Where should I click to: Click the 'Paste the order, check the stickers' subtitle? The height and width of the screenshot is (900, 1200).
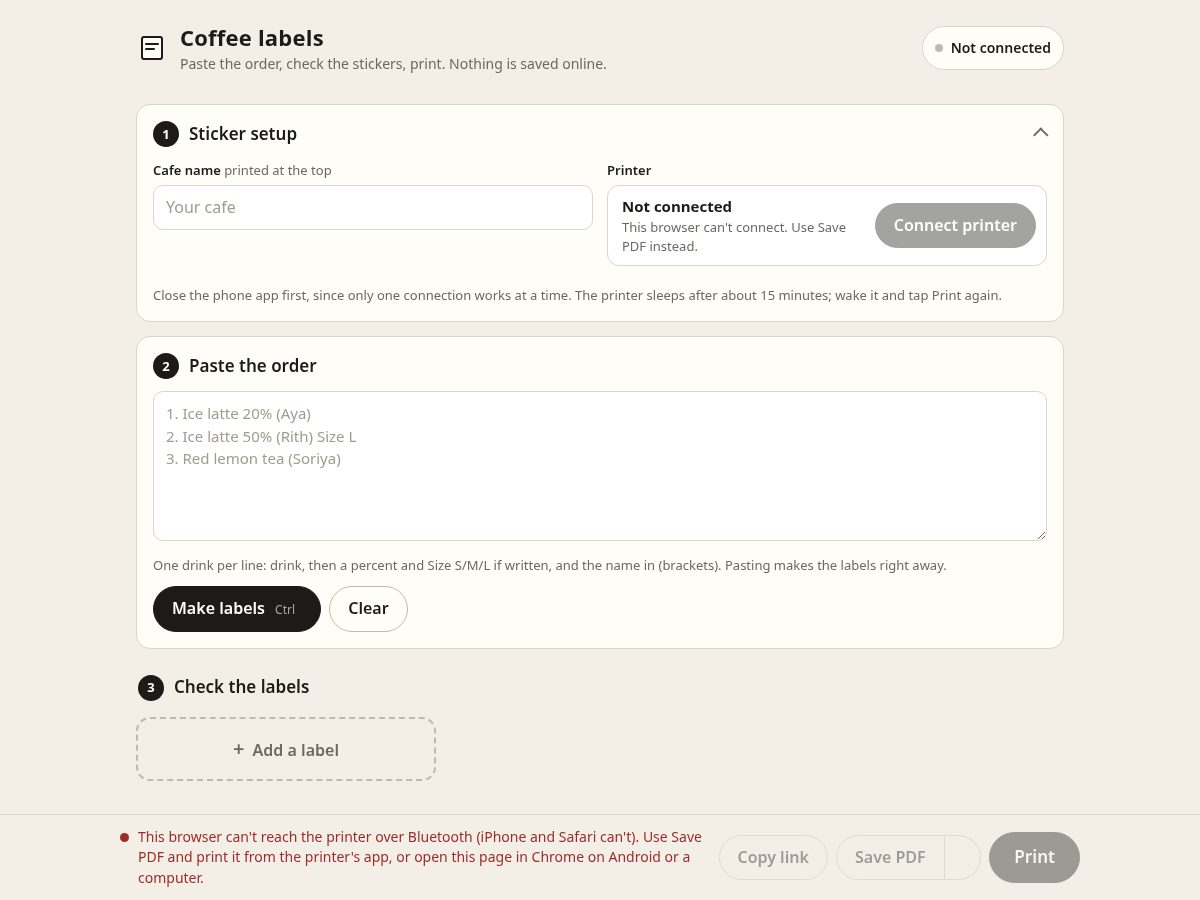pyautogui.click(x=393, y=64)
